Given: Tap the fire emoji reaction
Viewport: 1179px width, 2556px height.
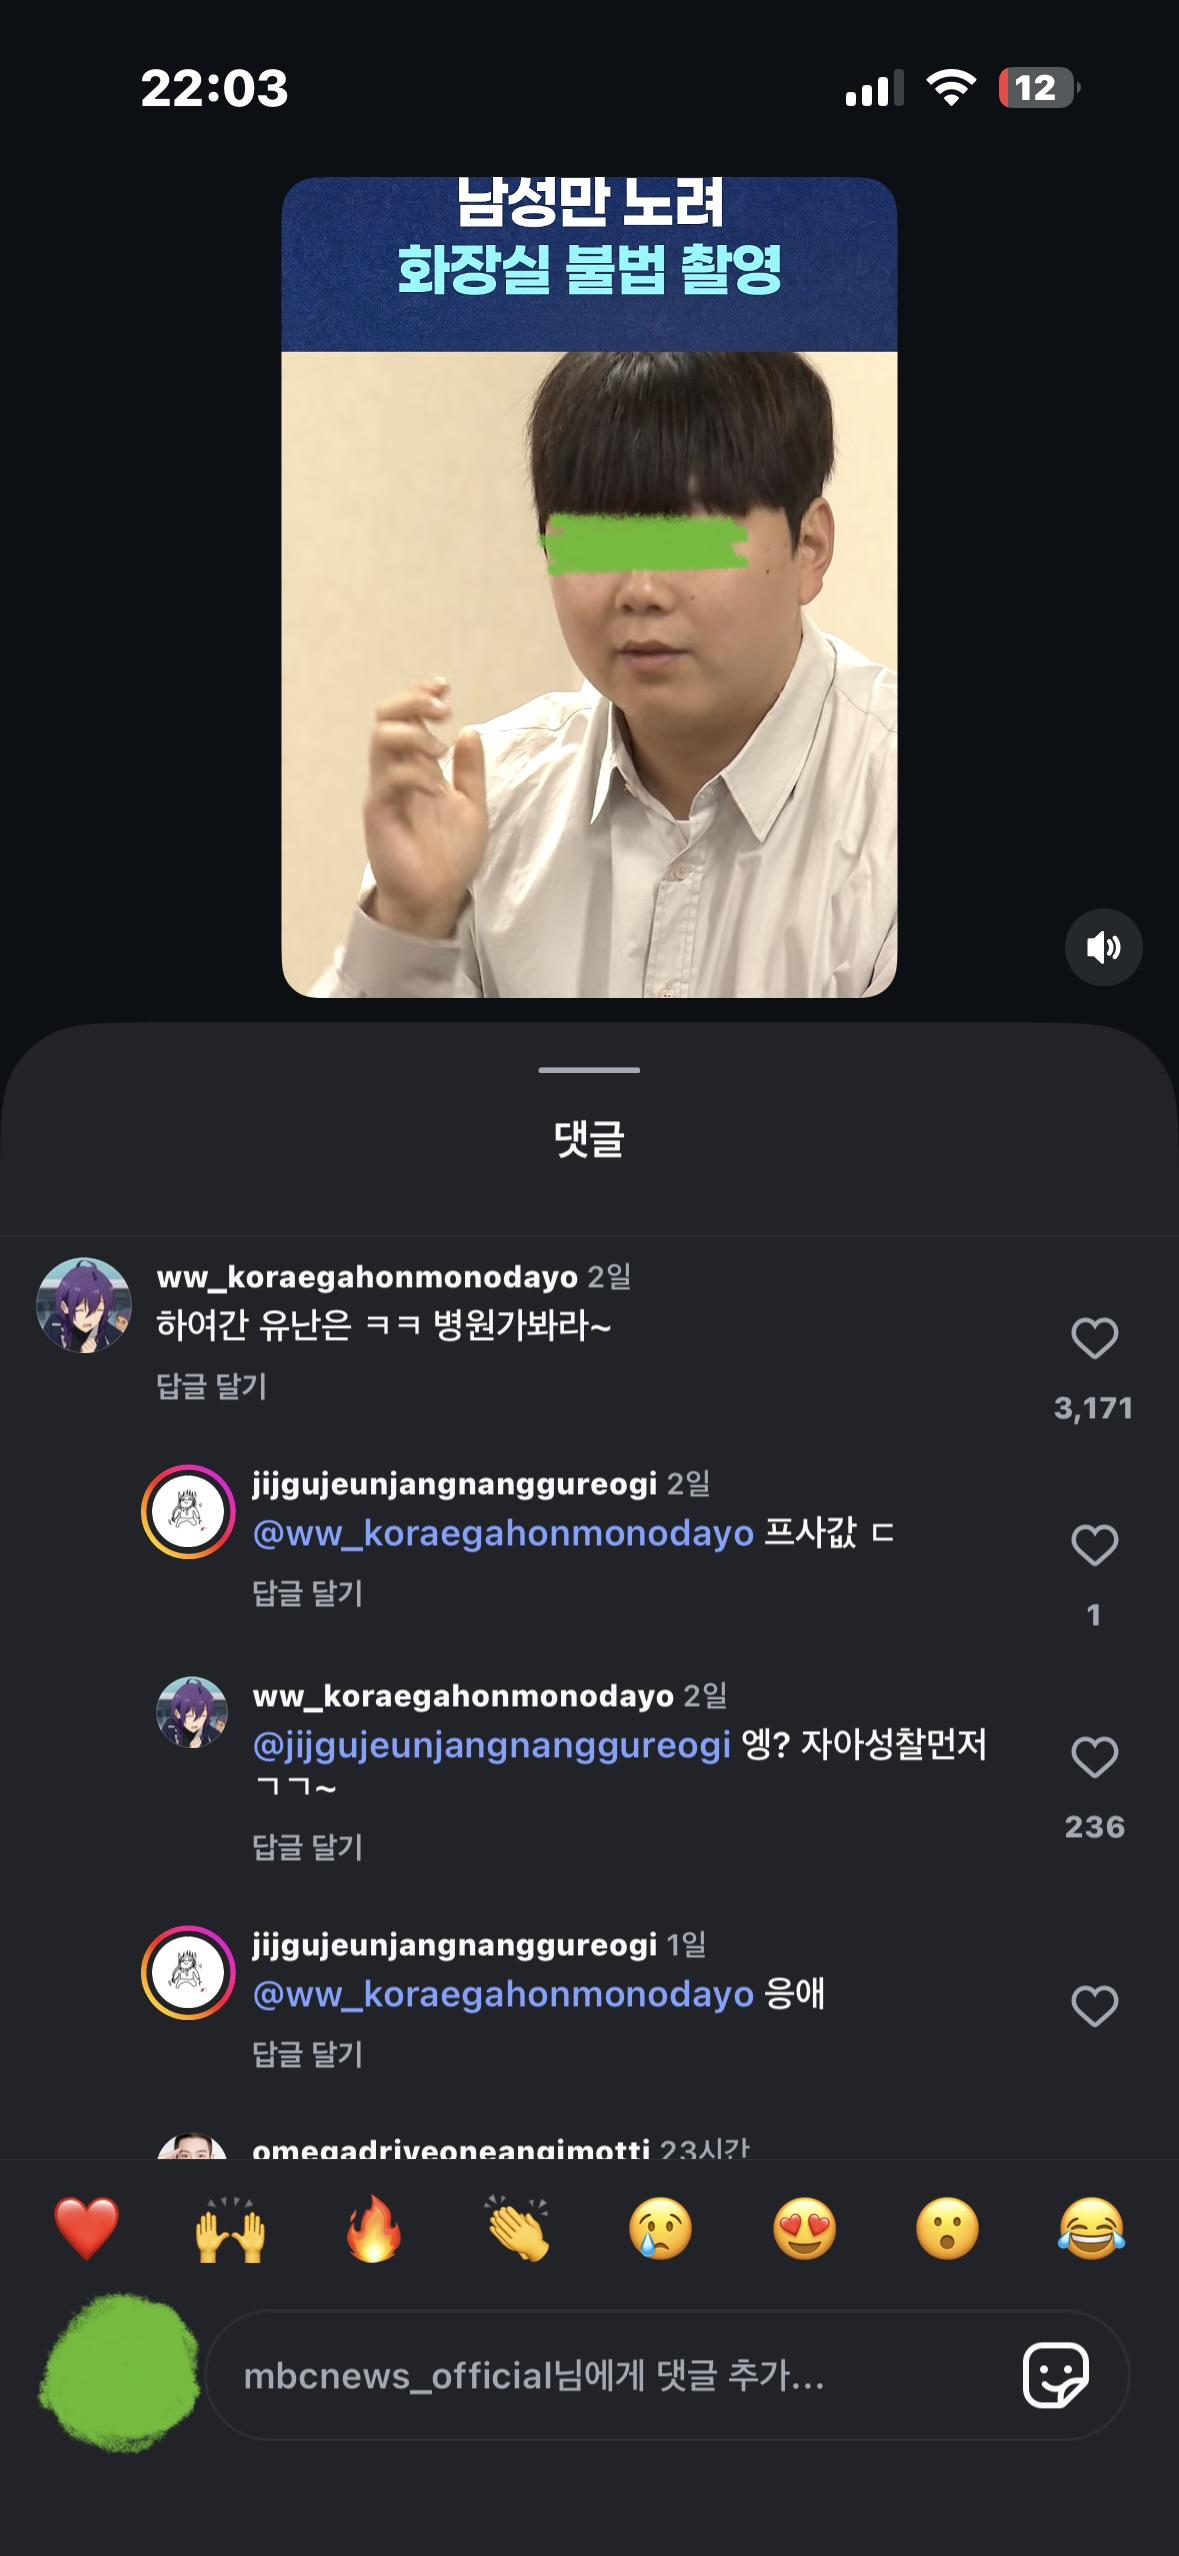Looking at the screenshot, I should 374,2229.
